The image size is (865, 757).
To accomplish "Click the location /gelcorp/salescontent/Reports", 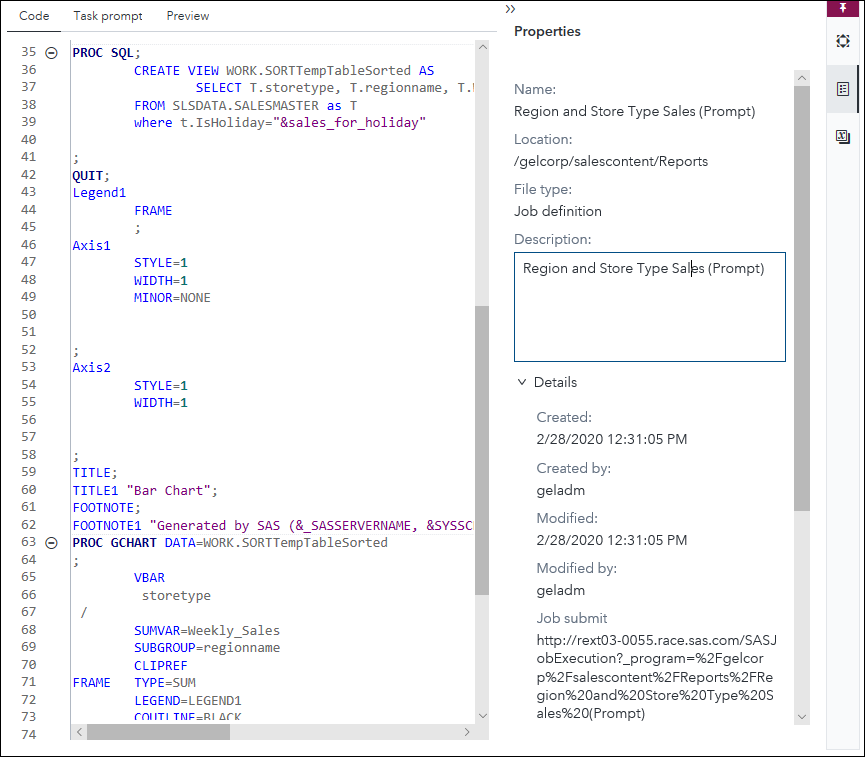I will (x=611, y=161).
